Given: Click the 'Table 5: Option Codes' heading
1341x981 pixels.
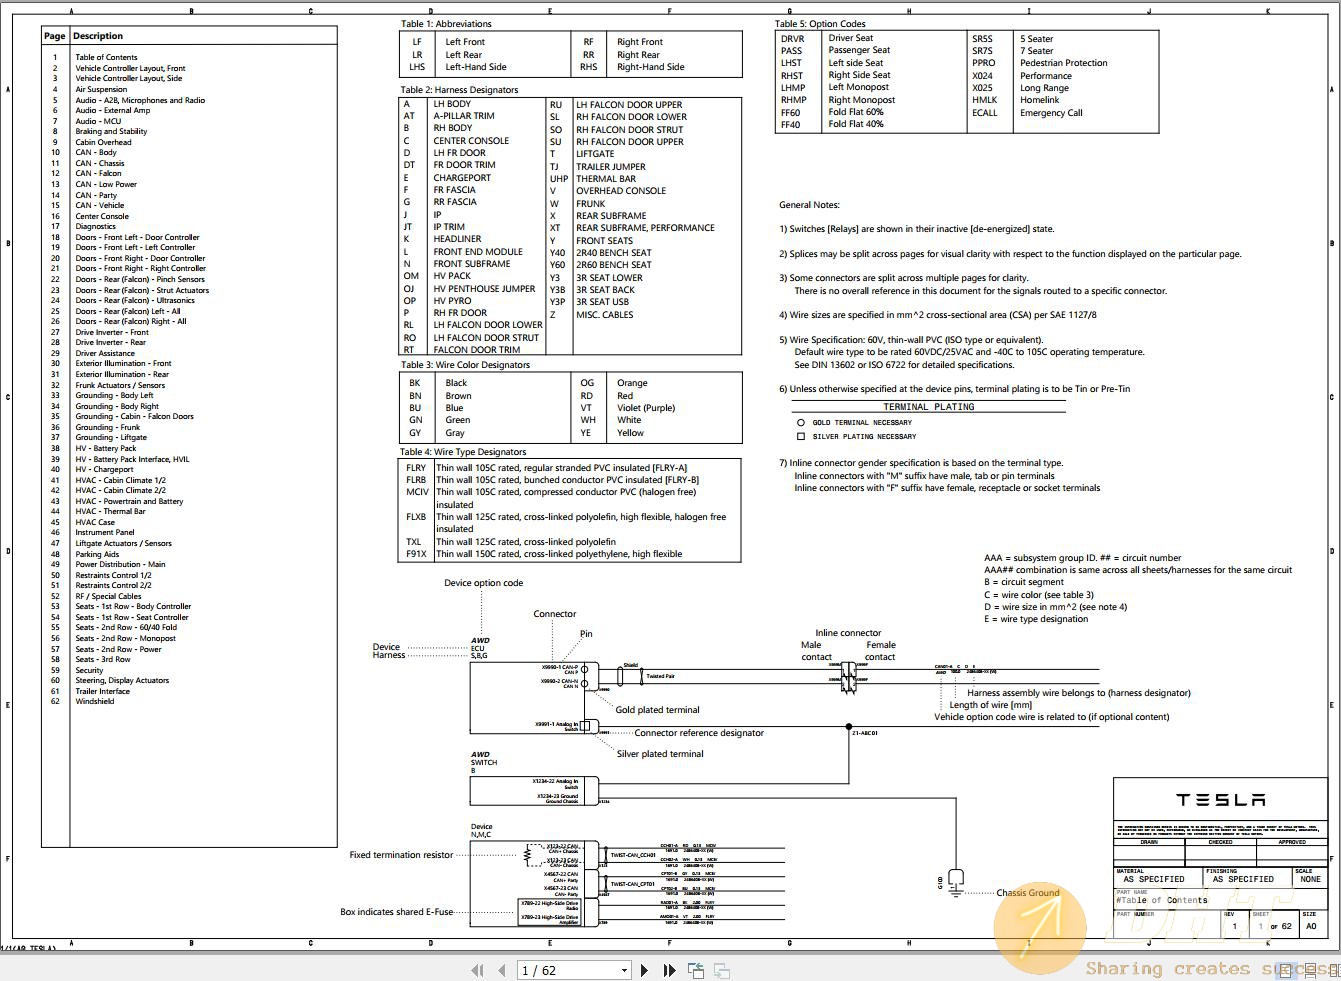Looking at the screenshot, I should (820, 24).
